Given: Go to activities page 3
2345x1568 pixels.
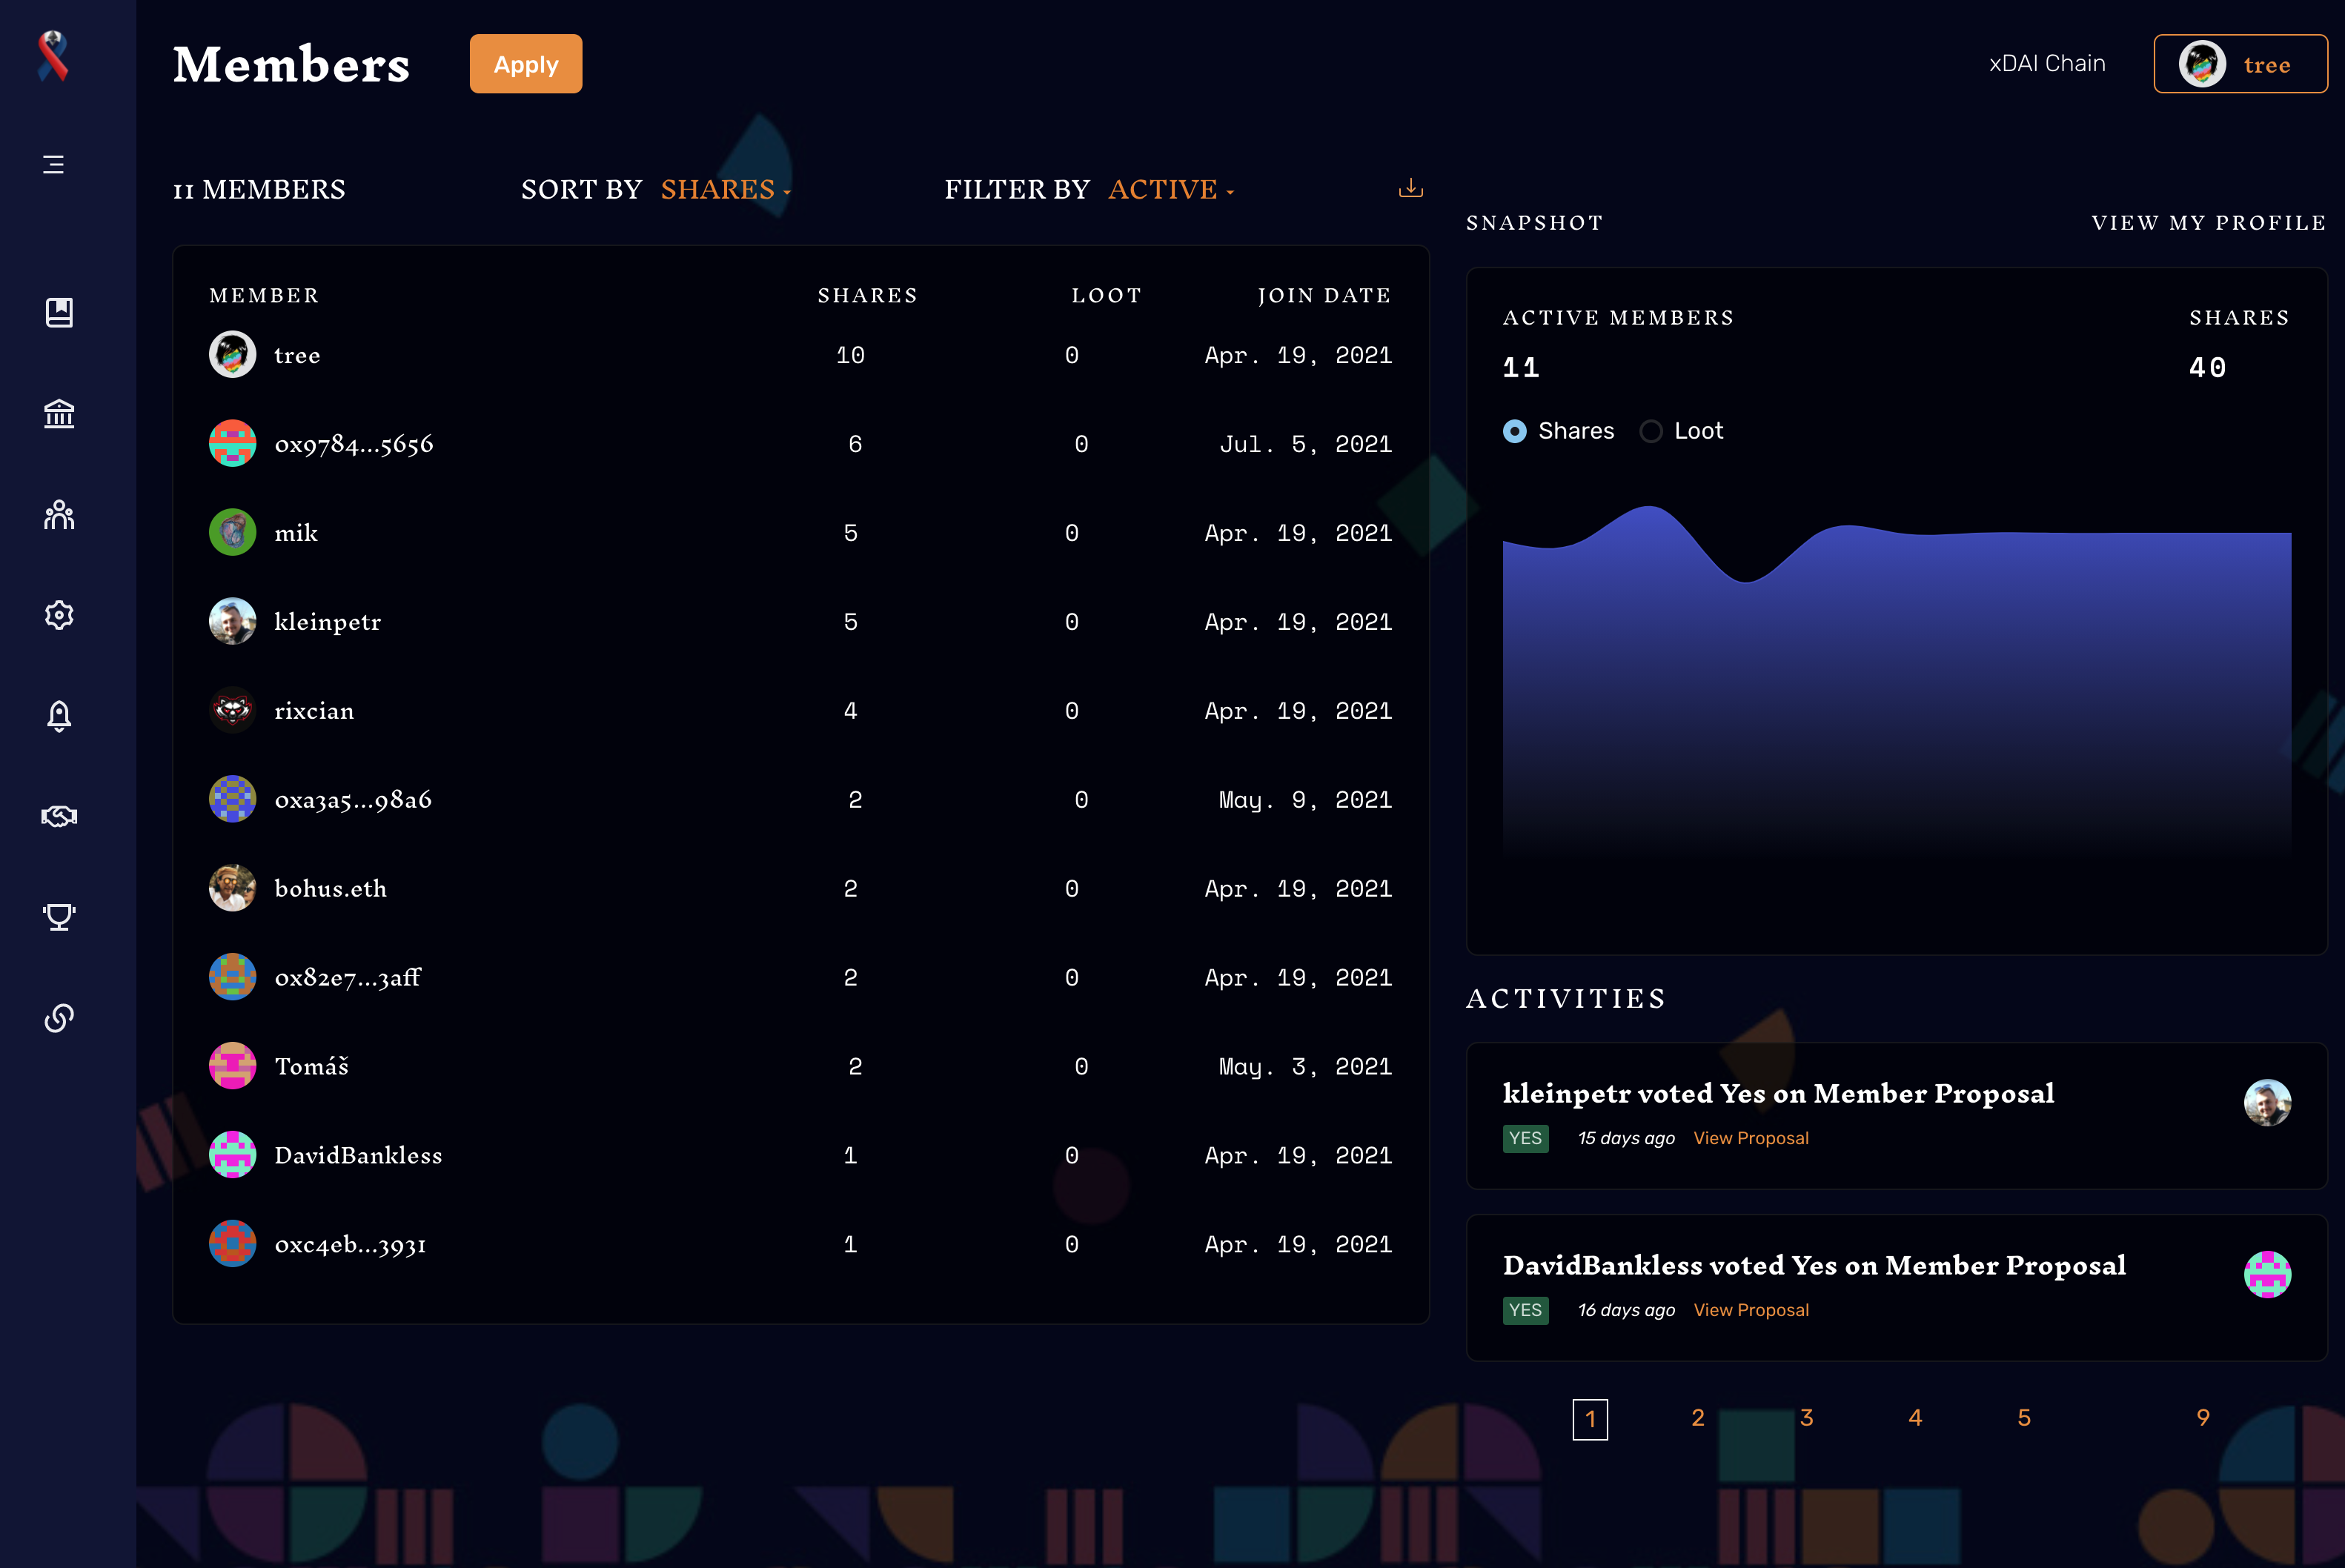Looking at the screenshot, I should (x=1807, y=1418).
